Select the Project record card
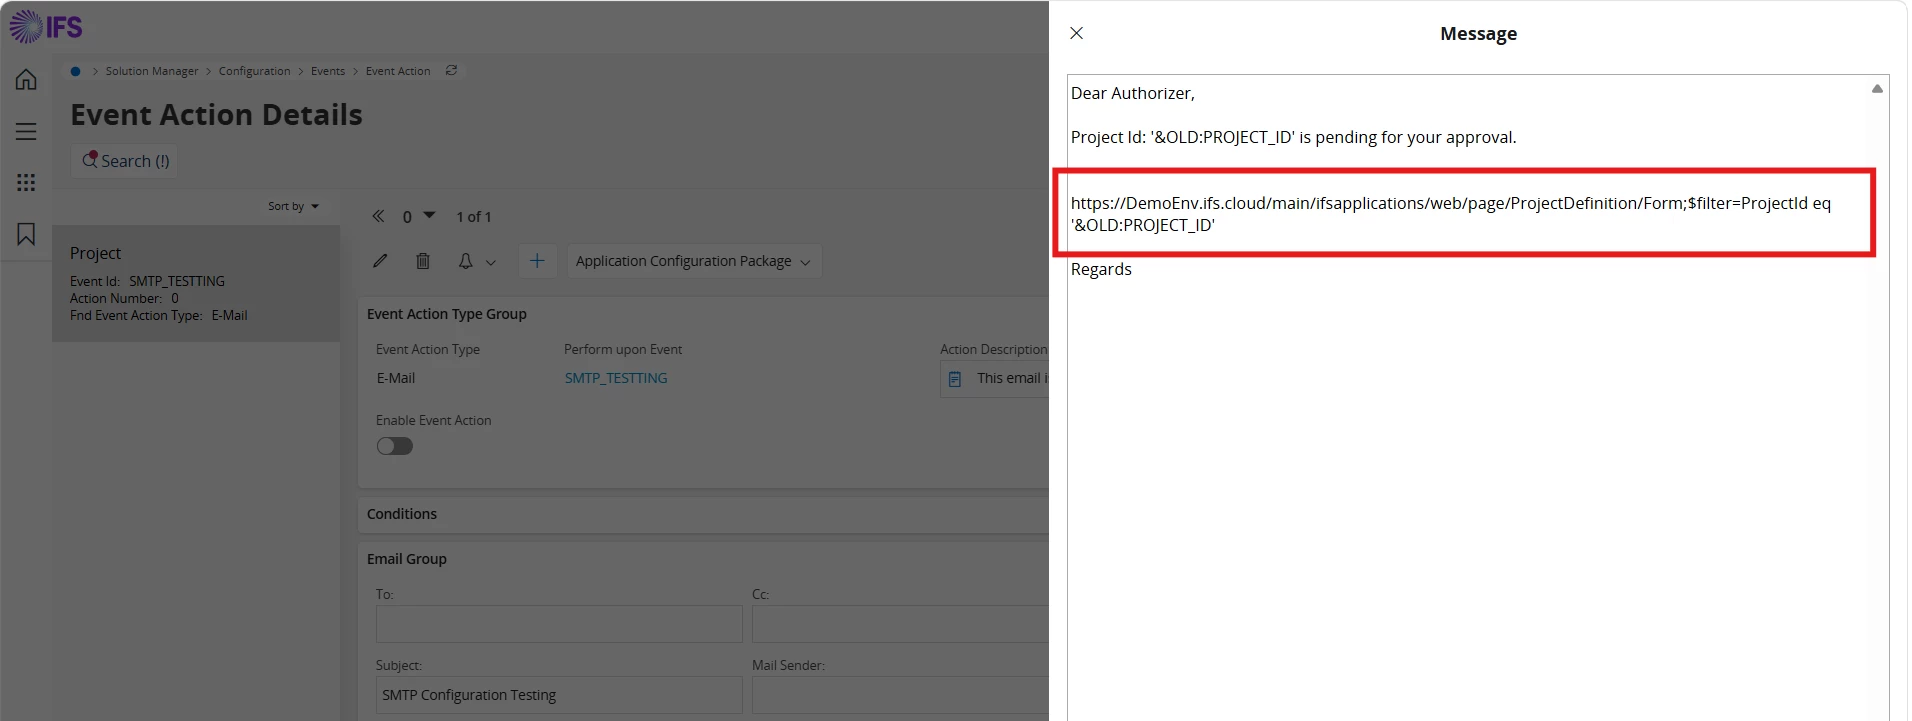The height and width of the screenshot is (721, 1912). (196, 284)
